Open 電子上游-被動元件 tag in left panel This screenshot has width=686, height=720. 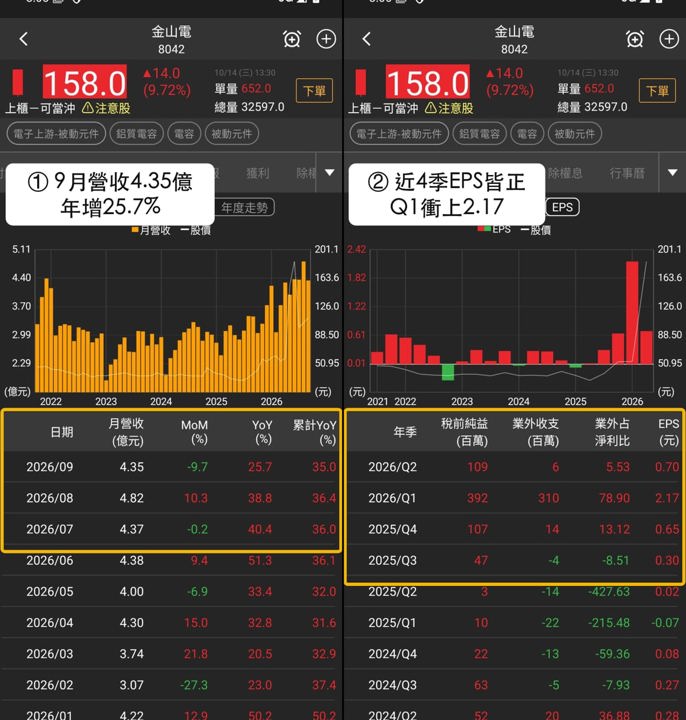point(56,134)
